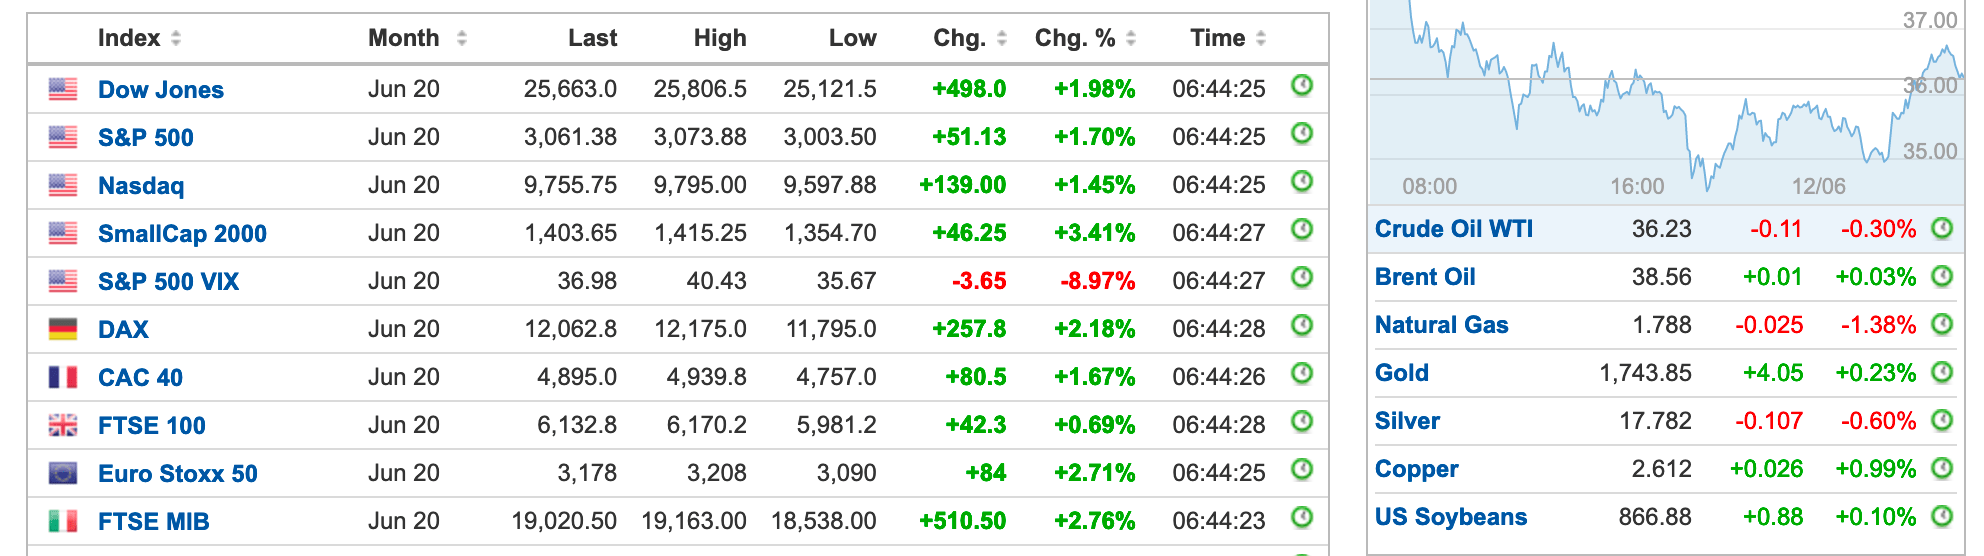This screenshot has height=556, width=1984.
Task: Click the clock icon in Nasdaq row
Action: coord(1302,182)
